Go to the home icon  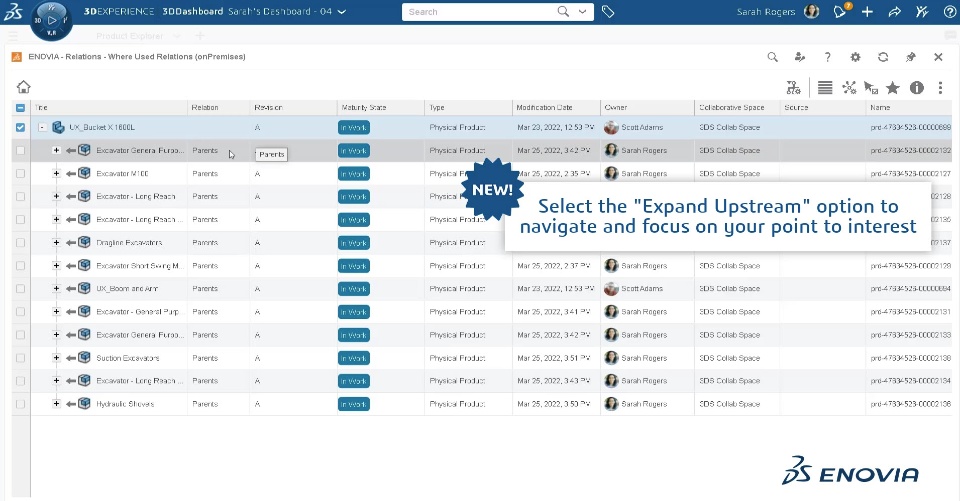point(23,87)
